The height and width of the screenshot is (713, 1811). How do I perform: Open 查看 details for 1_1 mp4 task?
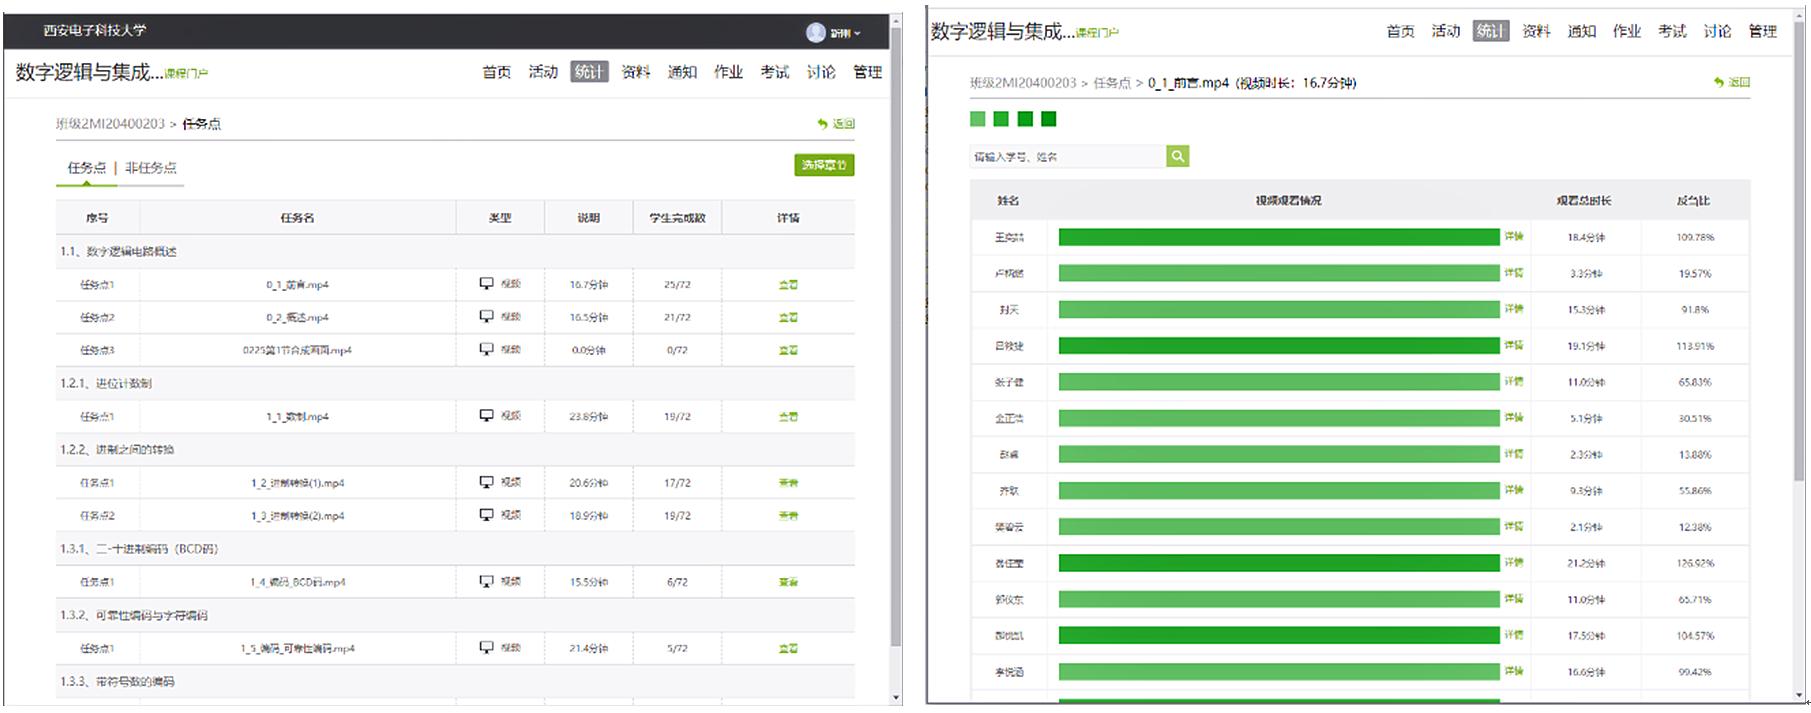coord(788,417)
